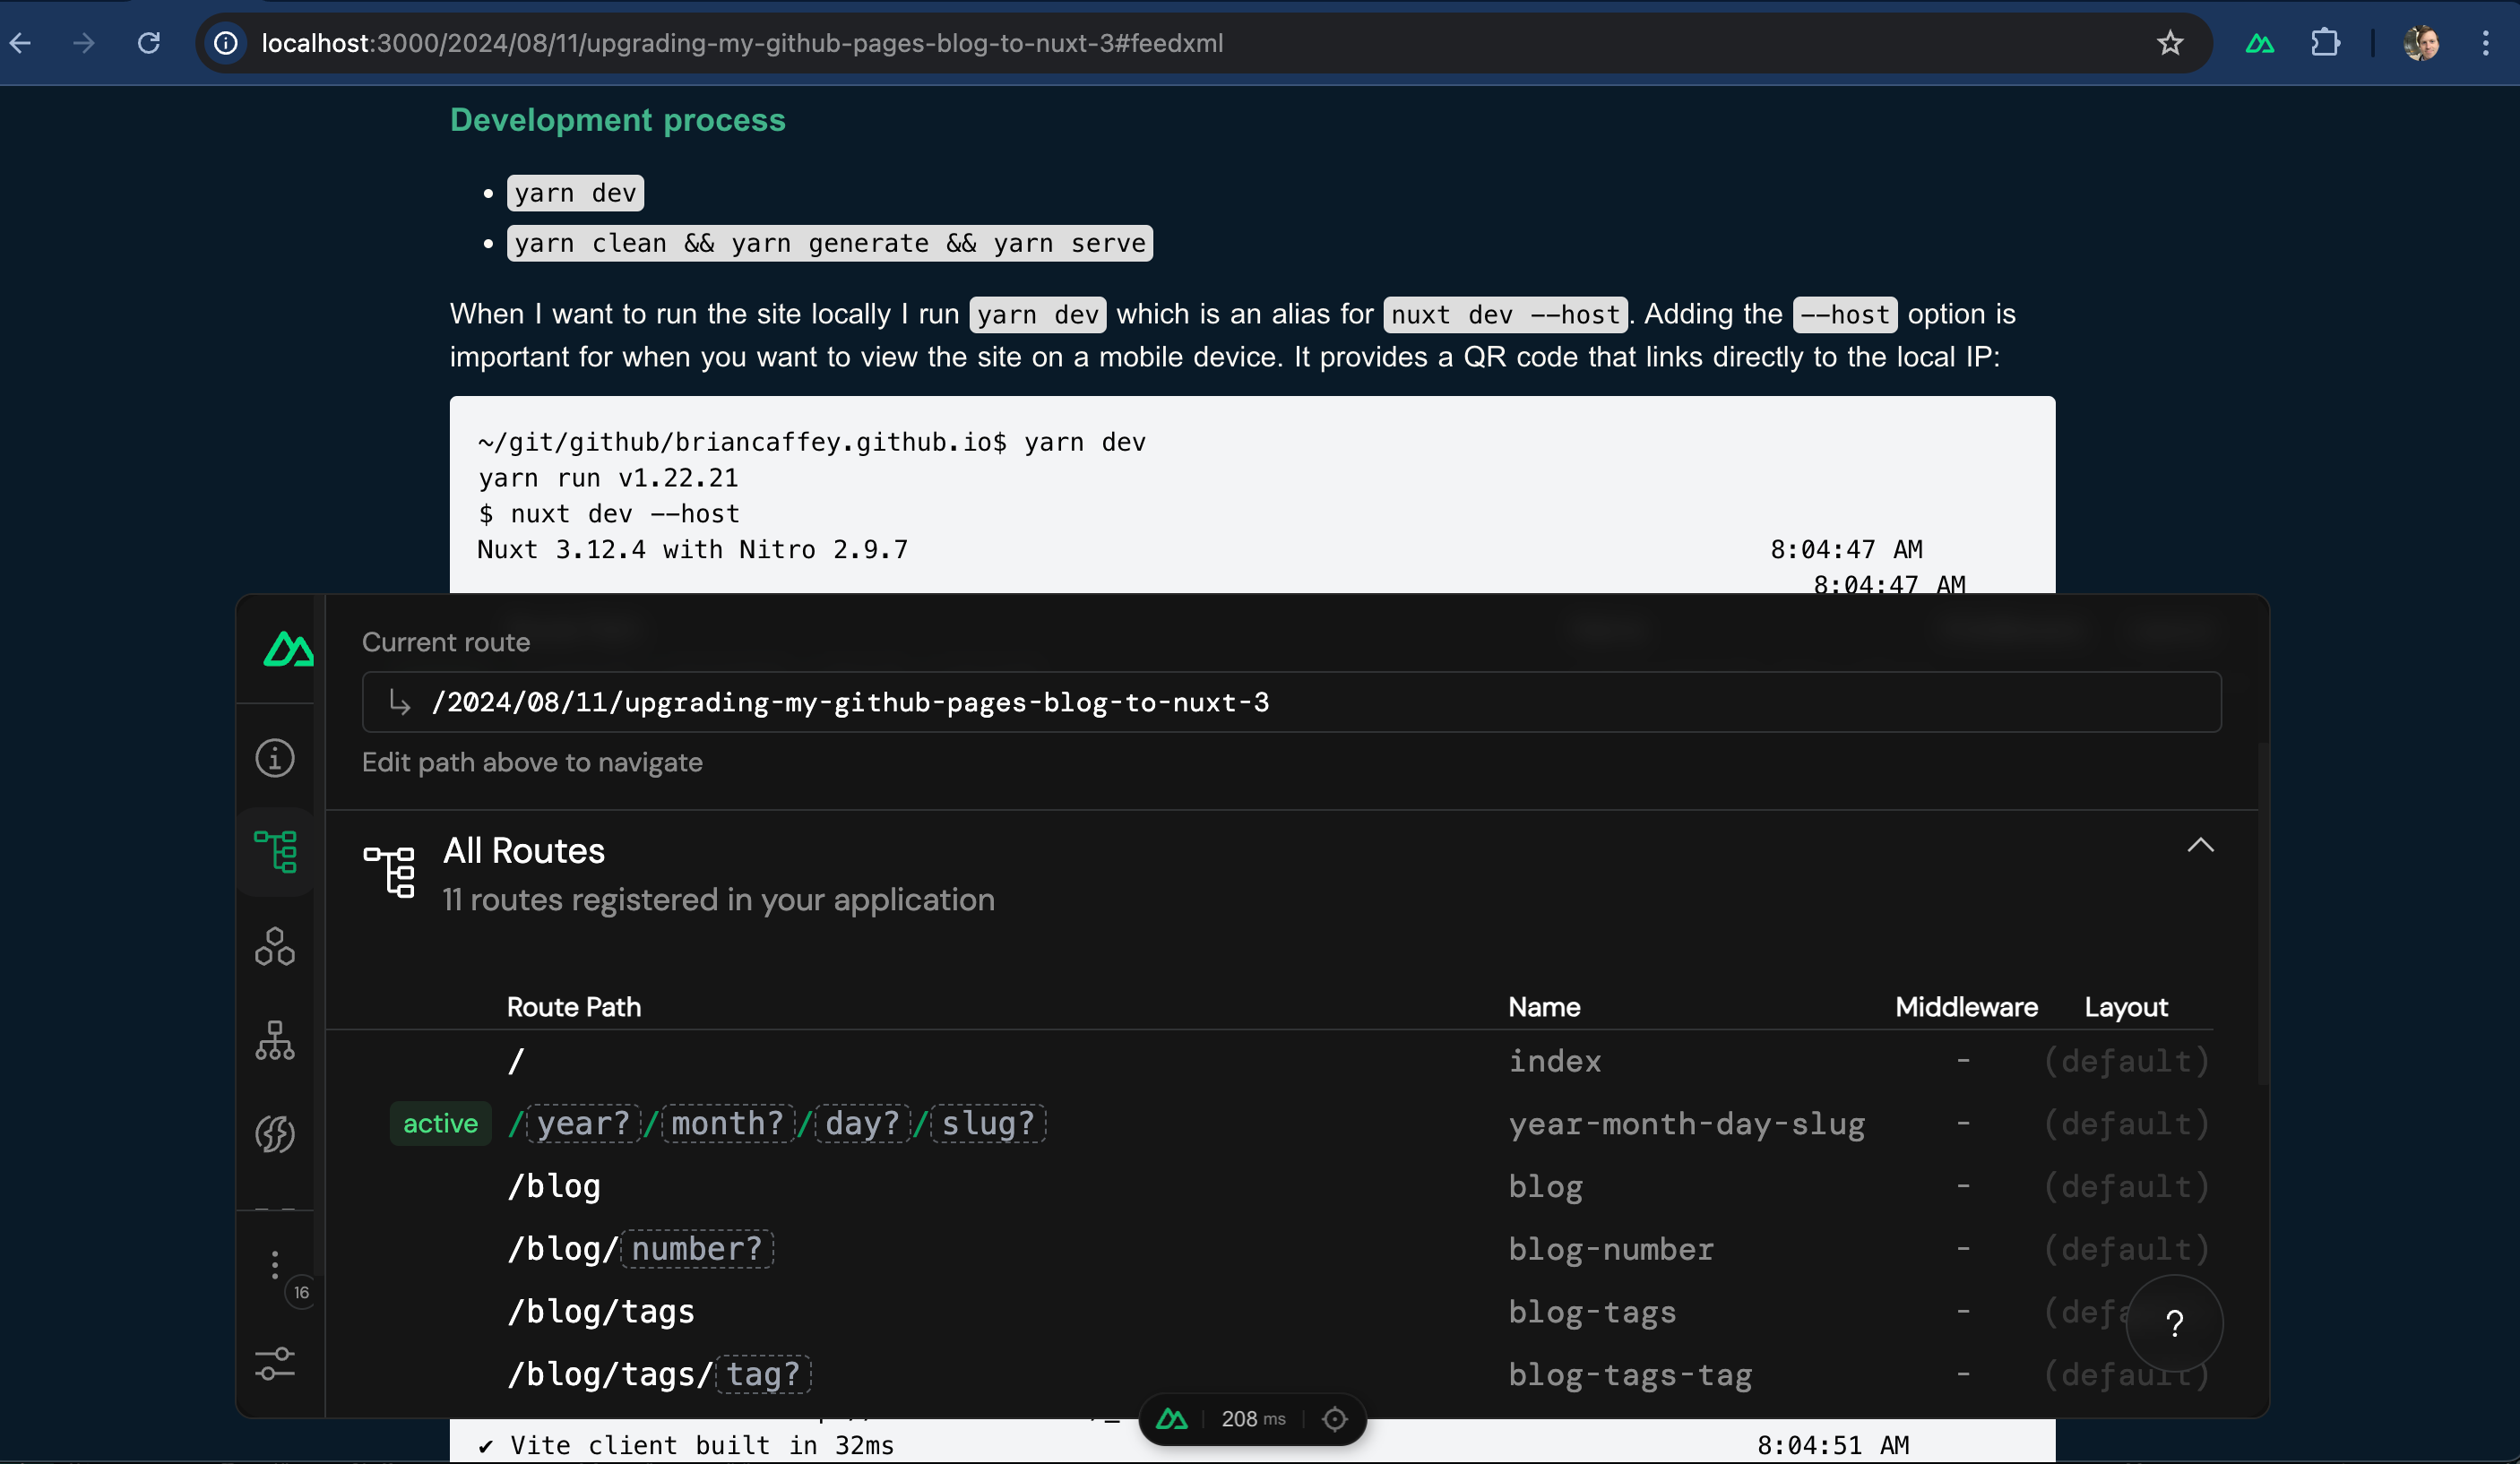Click the All Routes tree icon

click(x=388, y=871)
